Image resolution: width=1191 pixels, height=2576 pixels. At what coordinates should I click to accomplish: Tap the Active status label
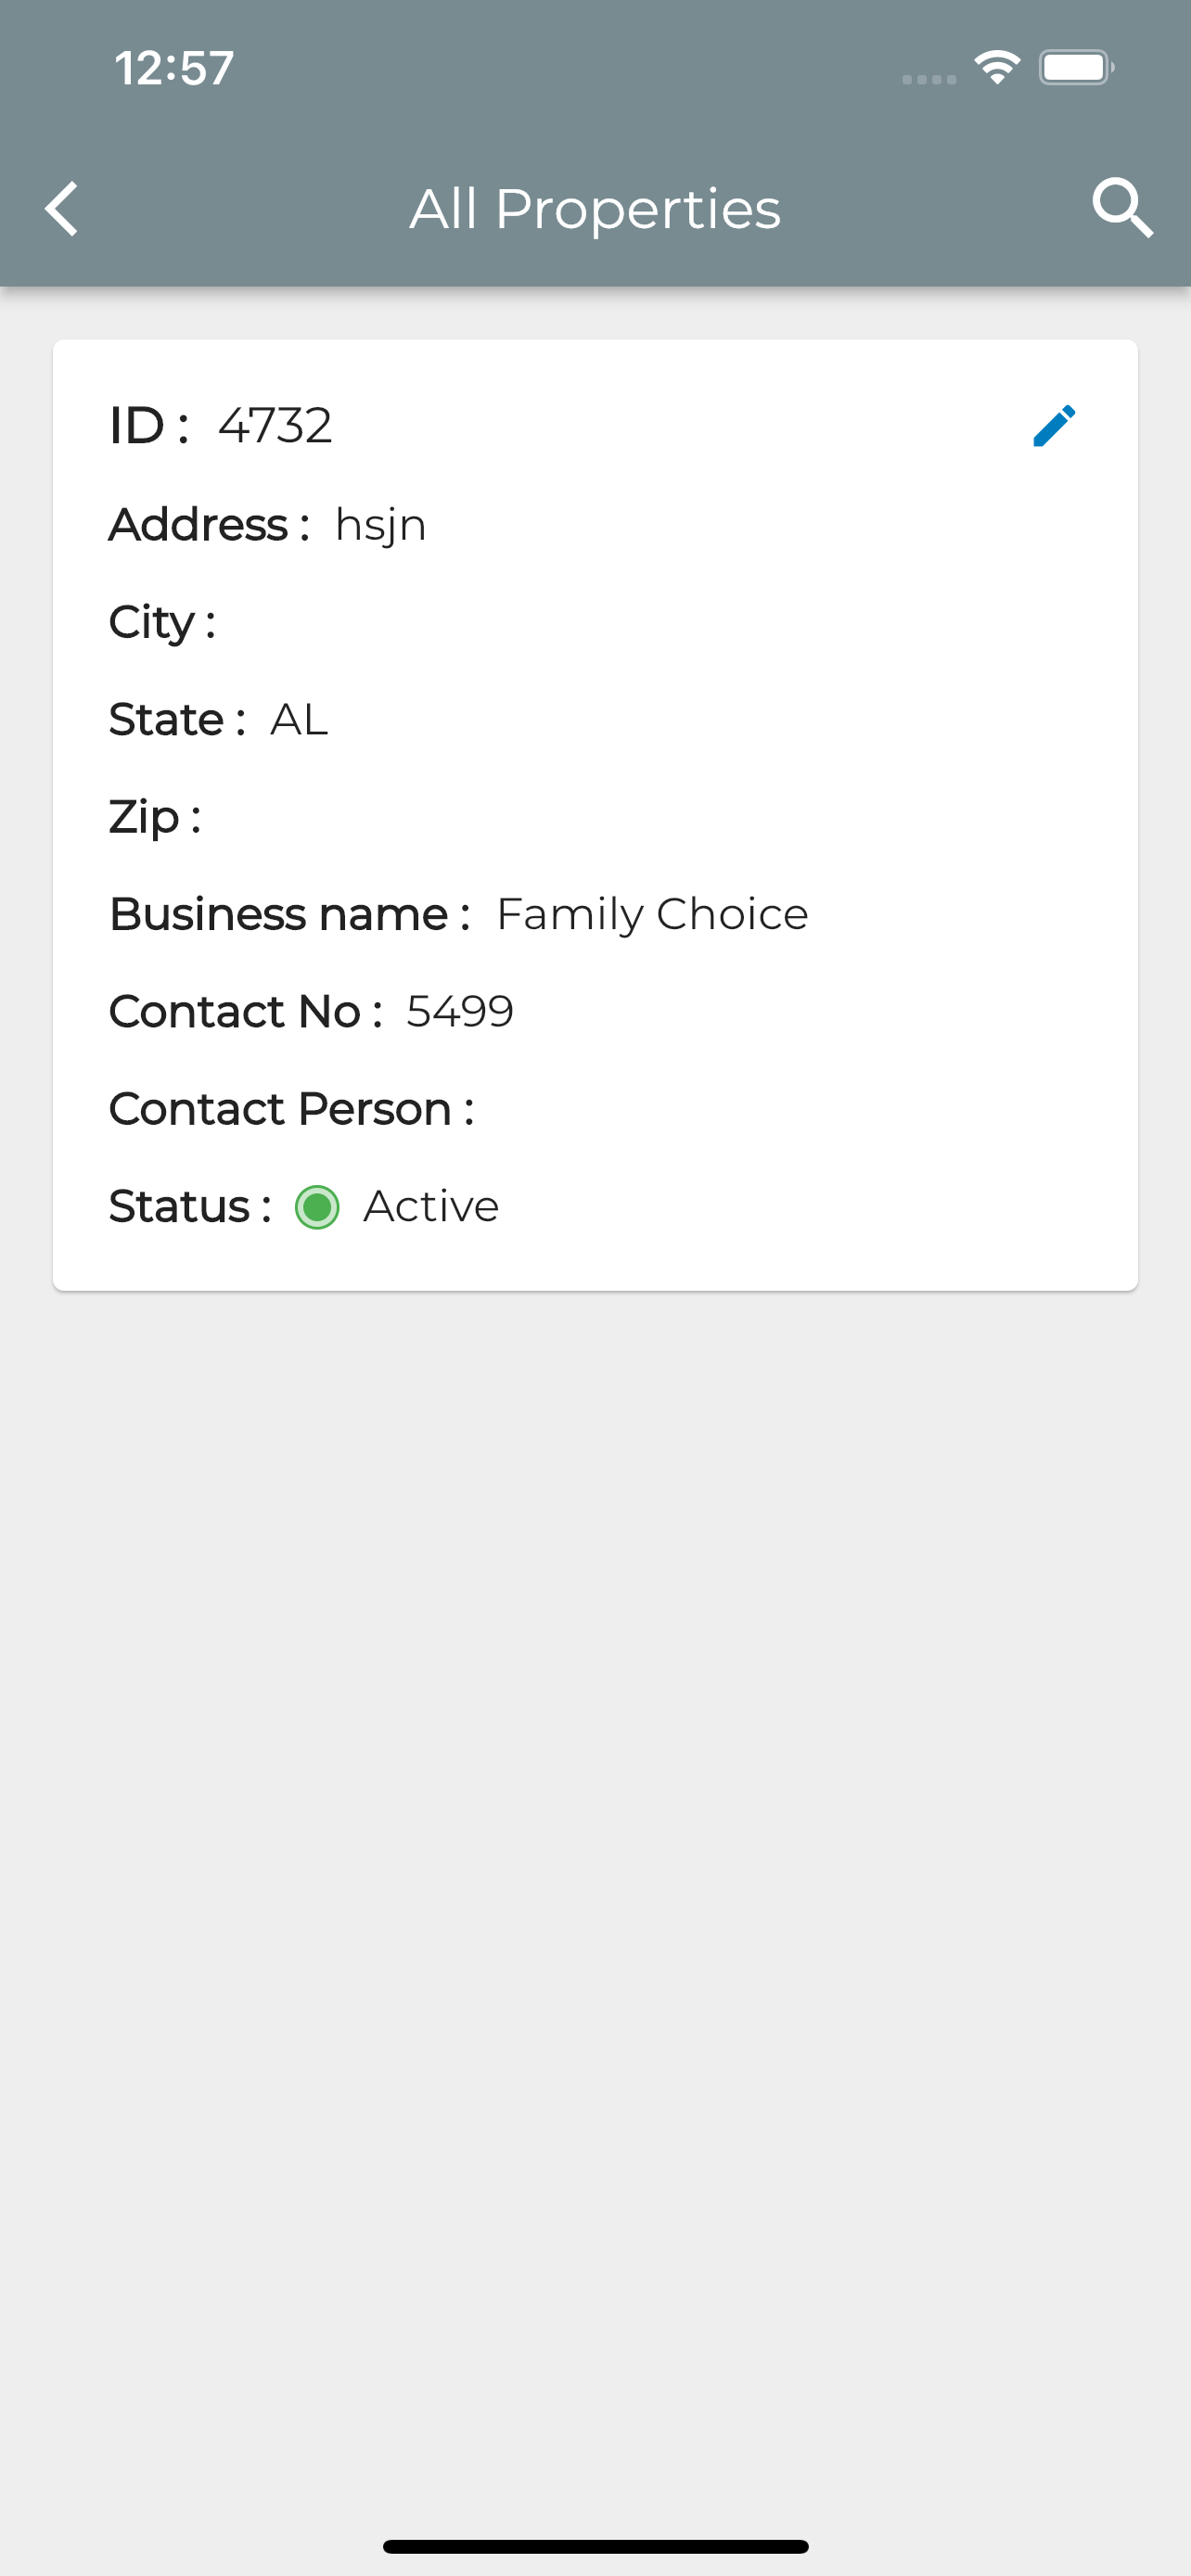[431, 1207]
